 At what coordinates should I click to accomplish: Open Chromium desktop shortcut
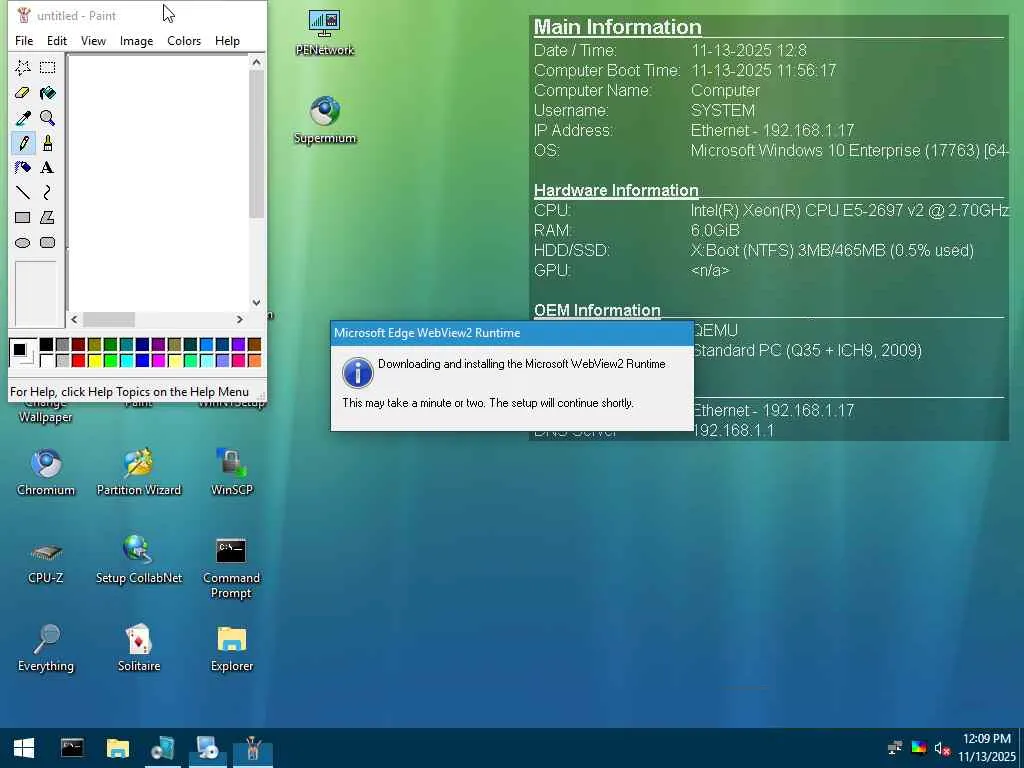point(46,473)
